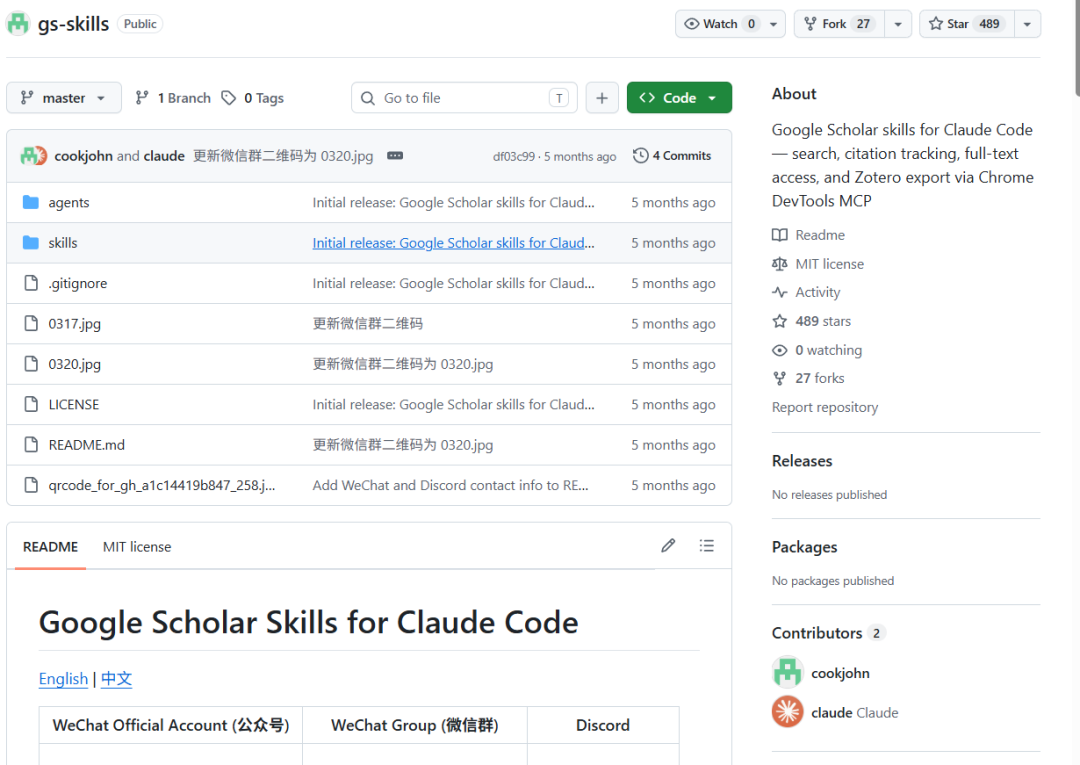View the 0 watching link
The width and height of the screenshot is (1080, 765).
pyautogui.click(x=818, y=350)
